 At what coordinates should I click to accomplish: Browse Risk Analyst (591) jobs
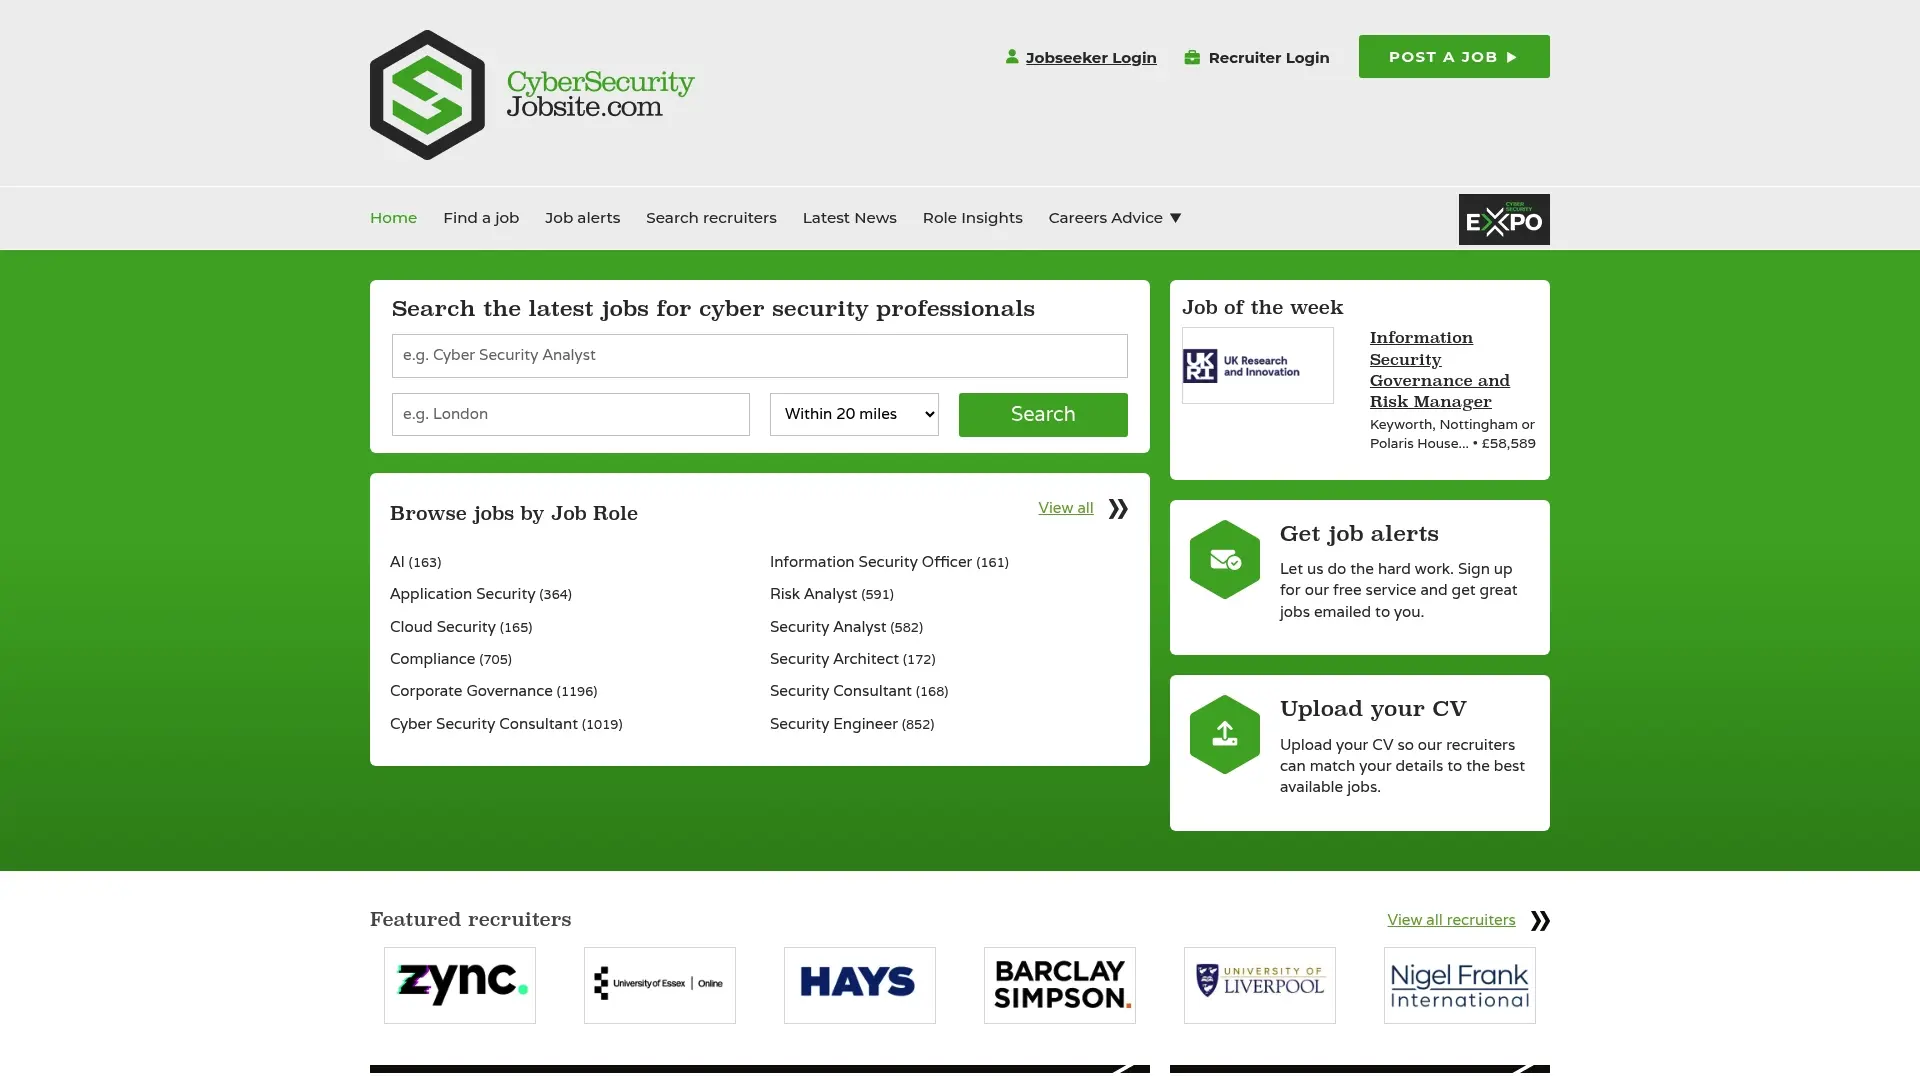832,594
